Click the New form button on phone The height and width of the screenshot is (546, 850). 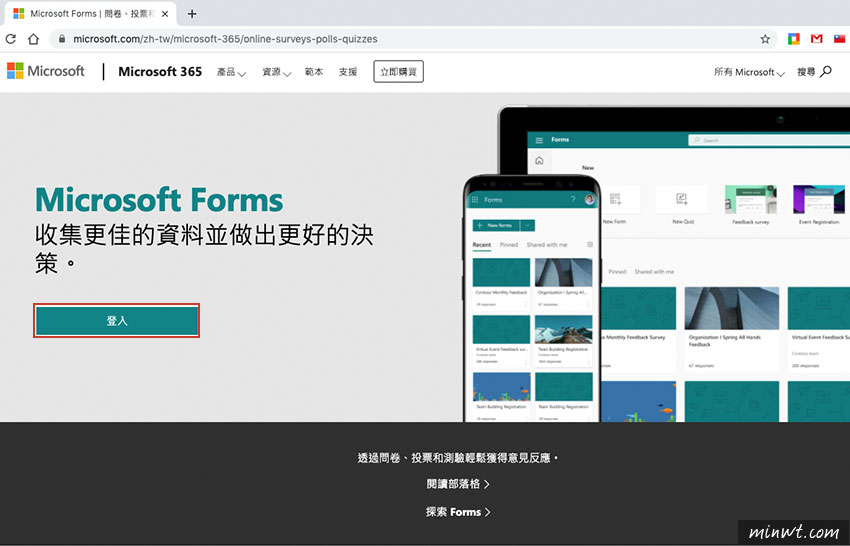coord(496,225)
